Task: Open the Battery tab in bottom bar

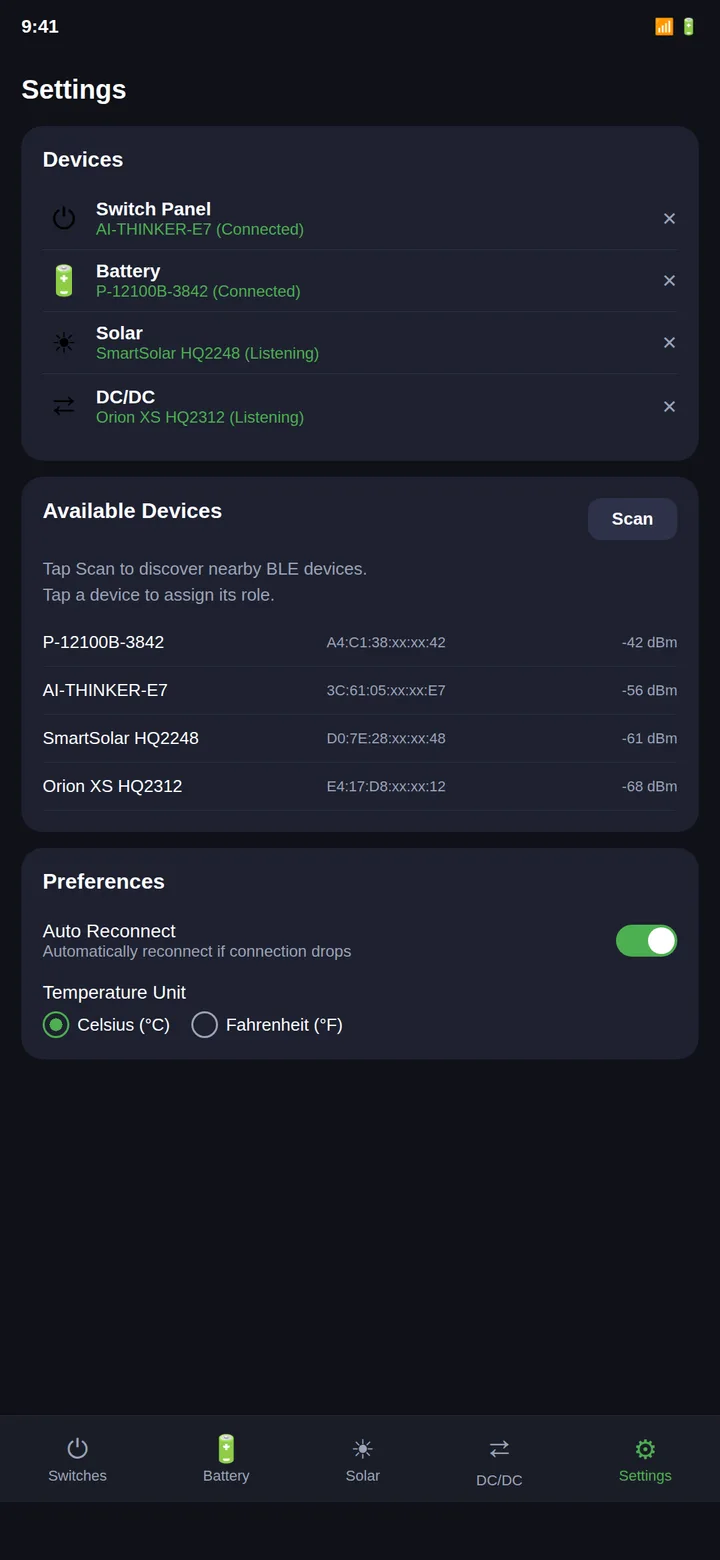Action: [226, 1460]
